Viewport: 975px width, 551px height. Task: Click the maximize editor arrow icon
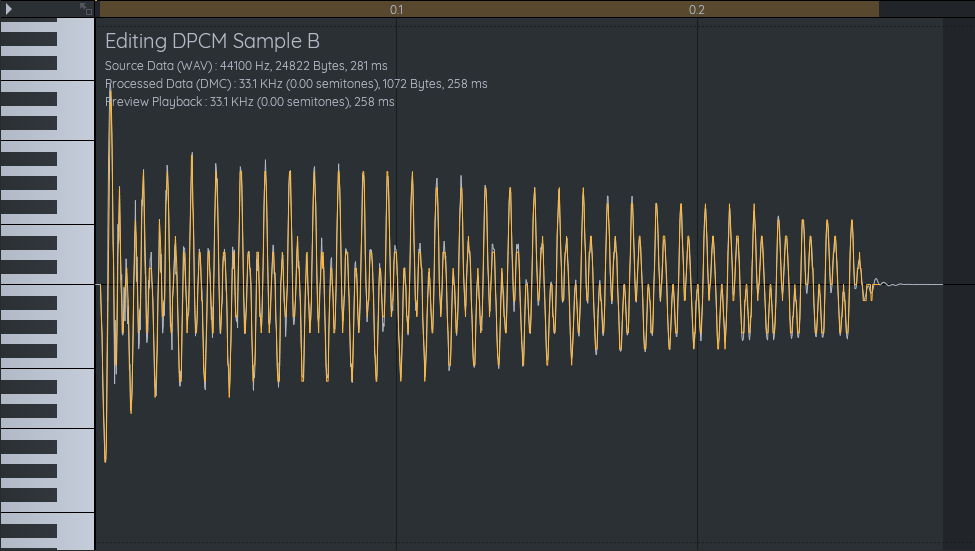86,9
